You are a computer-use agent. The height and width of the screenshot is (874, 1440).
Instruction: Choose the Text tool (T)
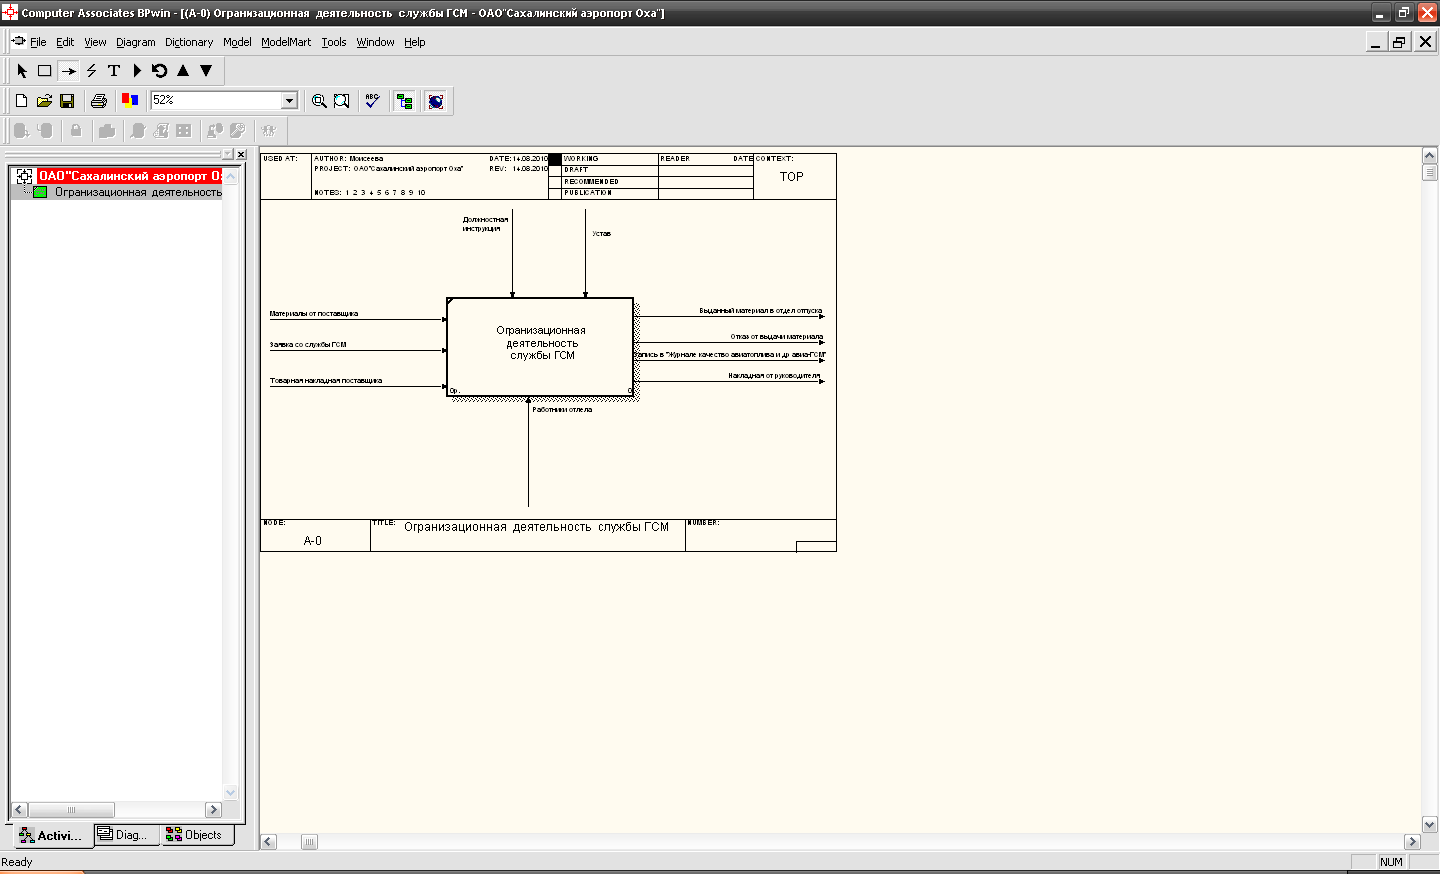click(114, 71)
